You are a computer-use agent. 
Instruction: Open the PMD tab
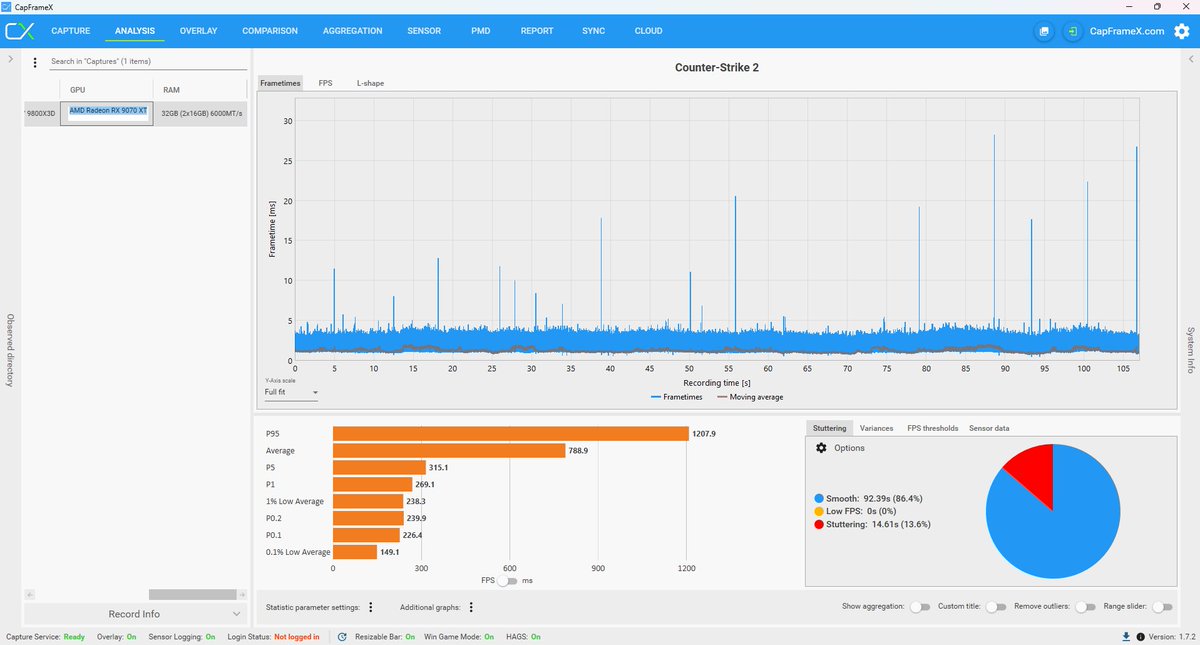(x=480, y=31)
